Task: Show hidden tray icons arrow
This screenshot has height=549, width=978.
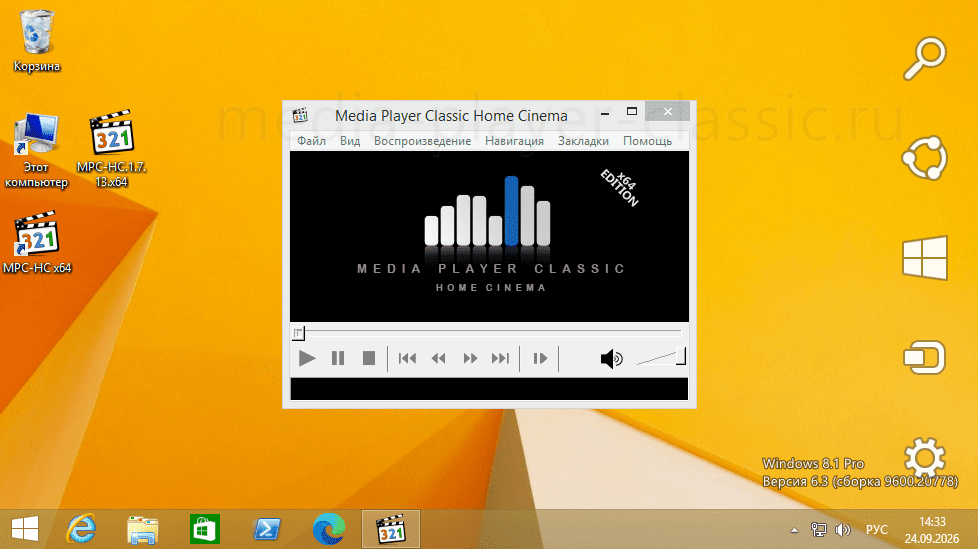Action: (794, 530)
